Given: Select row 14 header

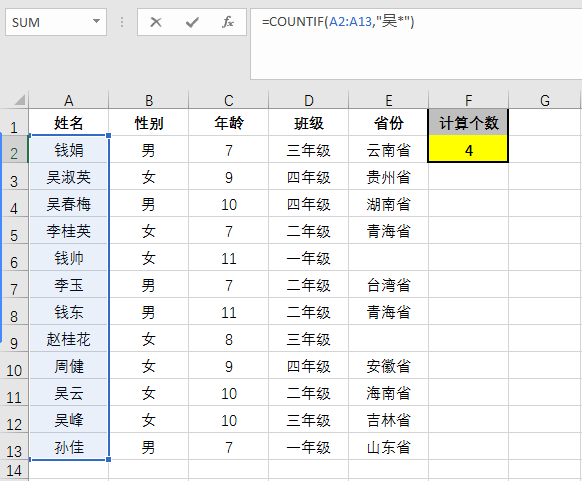Looking at the screenshot, I should point(14,470).
